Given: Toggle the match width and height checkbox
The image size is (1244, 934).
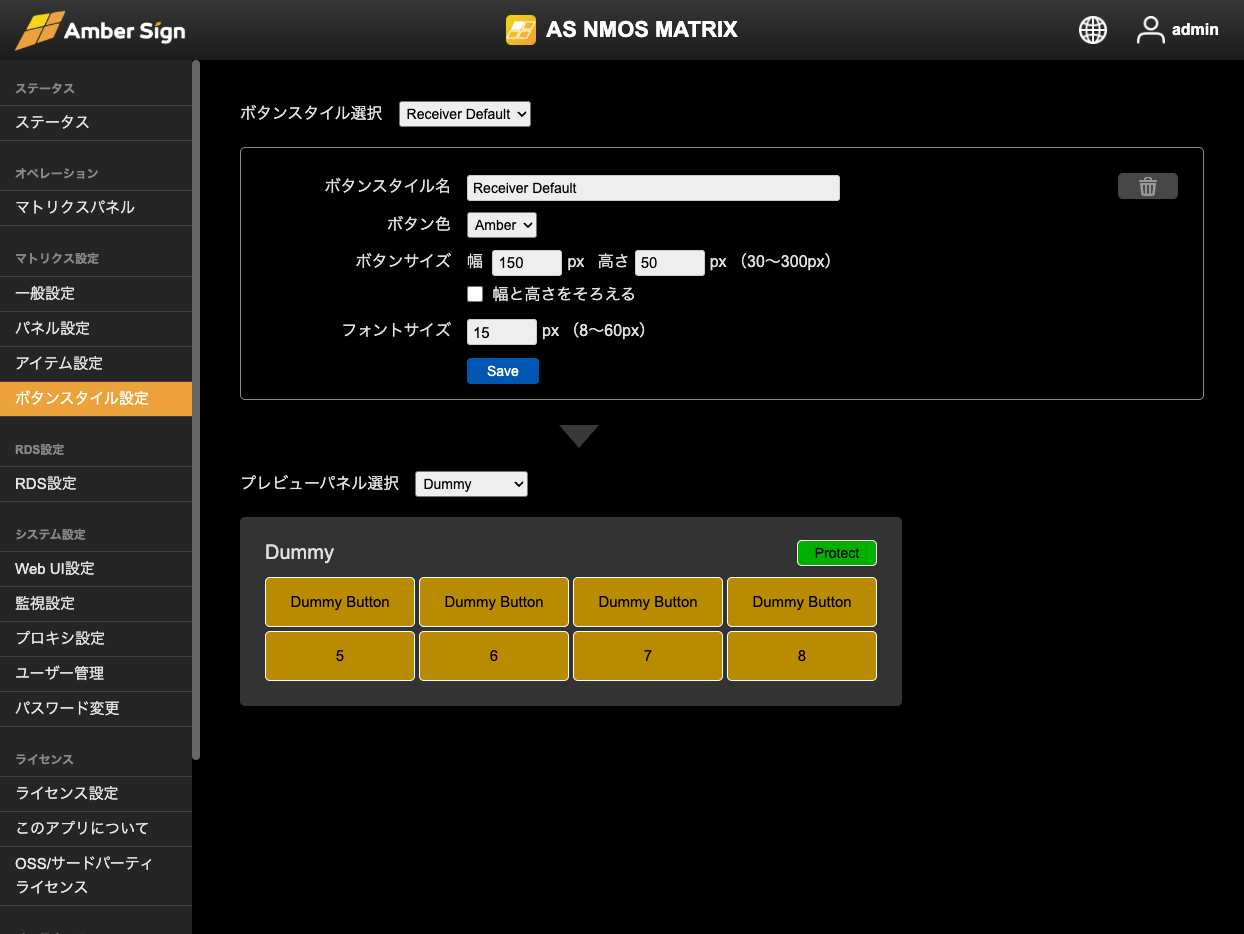Looking at the screenshot, I should tap(476, 294).
